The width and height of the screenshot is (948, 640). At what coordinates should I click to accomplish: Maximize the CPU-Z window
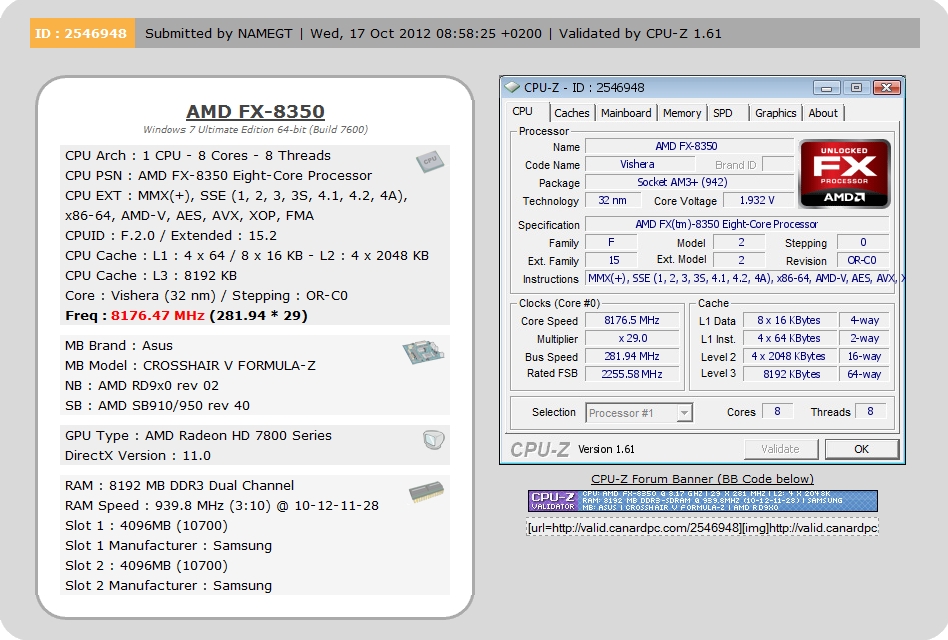856,88
